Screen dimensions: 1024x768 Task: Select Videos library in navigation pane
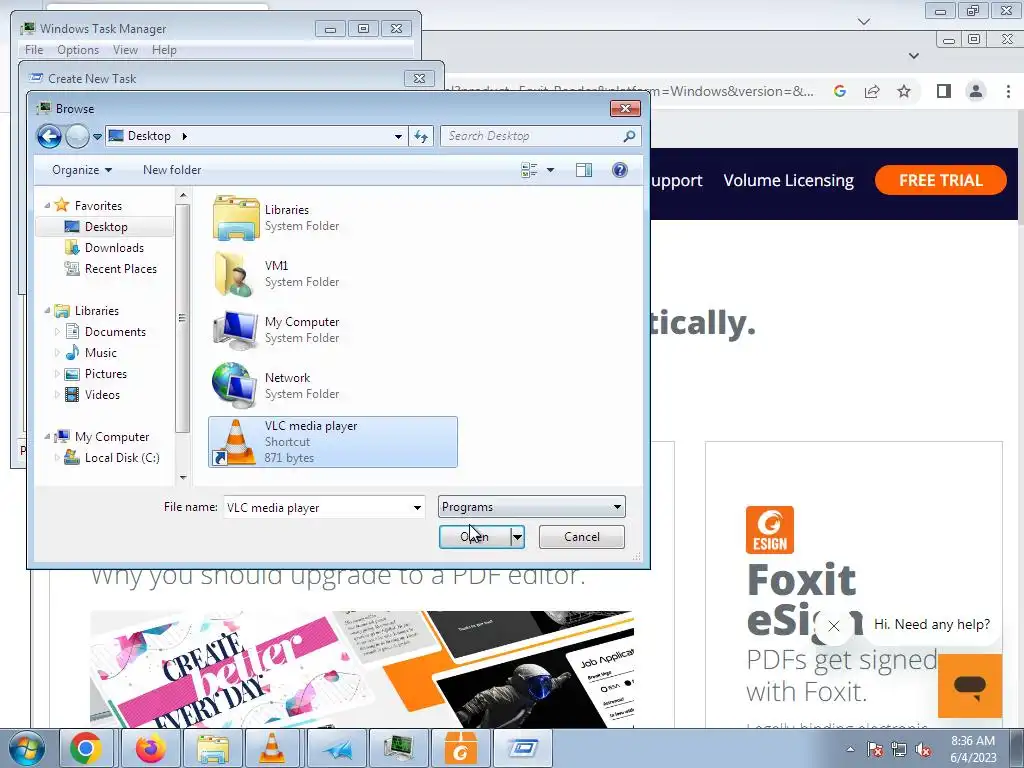[x=101, y=394]
